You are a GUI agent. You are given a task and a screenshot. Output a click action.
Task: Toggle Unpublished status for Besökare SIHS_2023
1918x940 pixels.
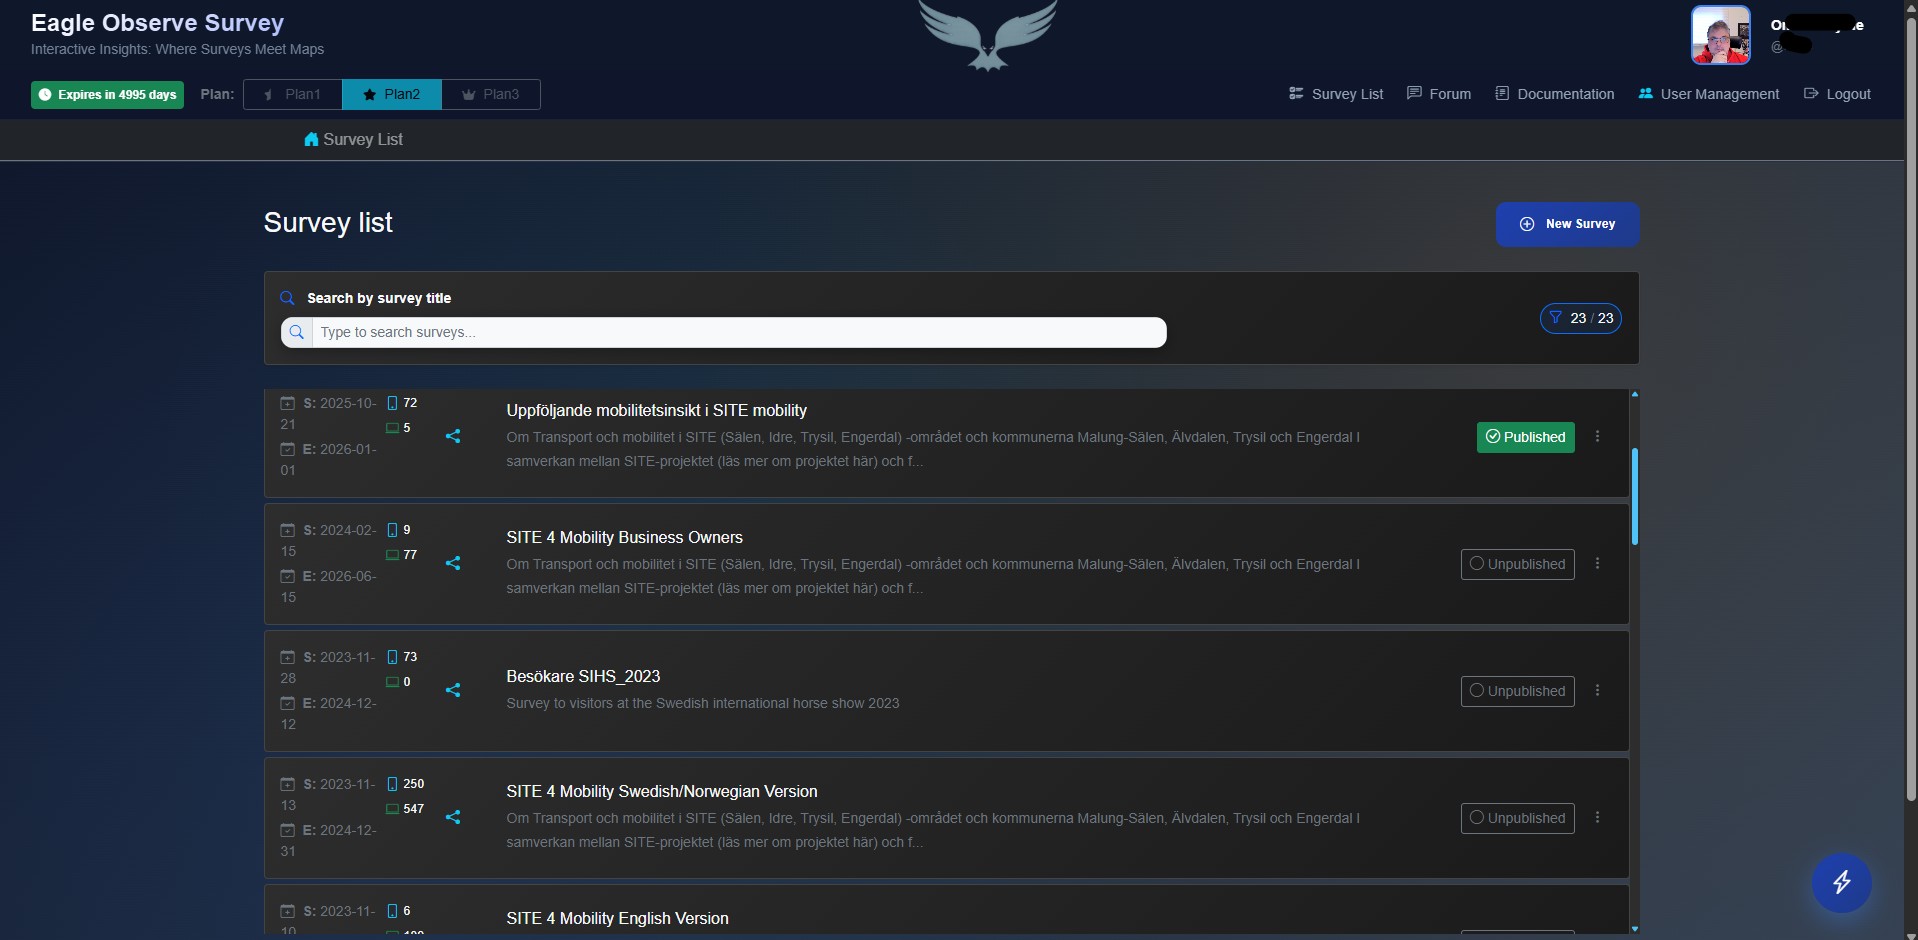point(1517,691)
